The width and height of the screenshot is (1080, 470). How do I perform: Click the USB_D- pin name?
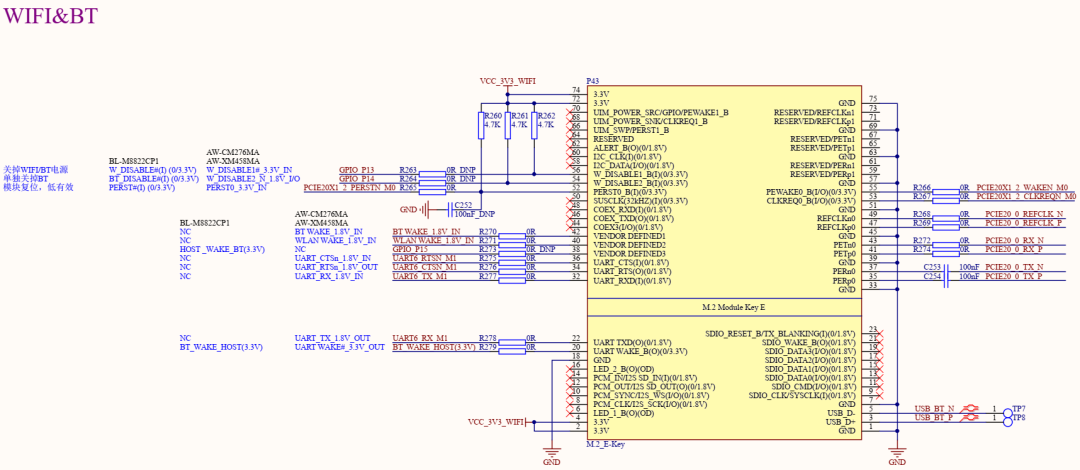click(x=841, y=413)
